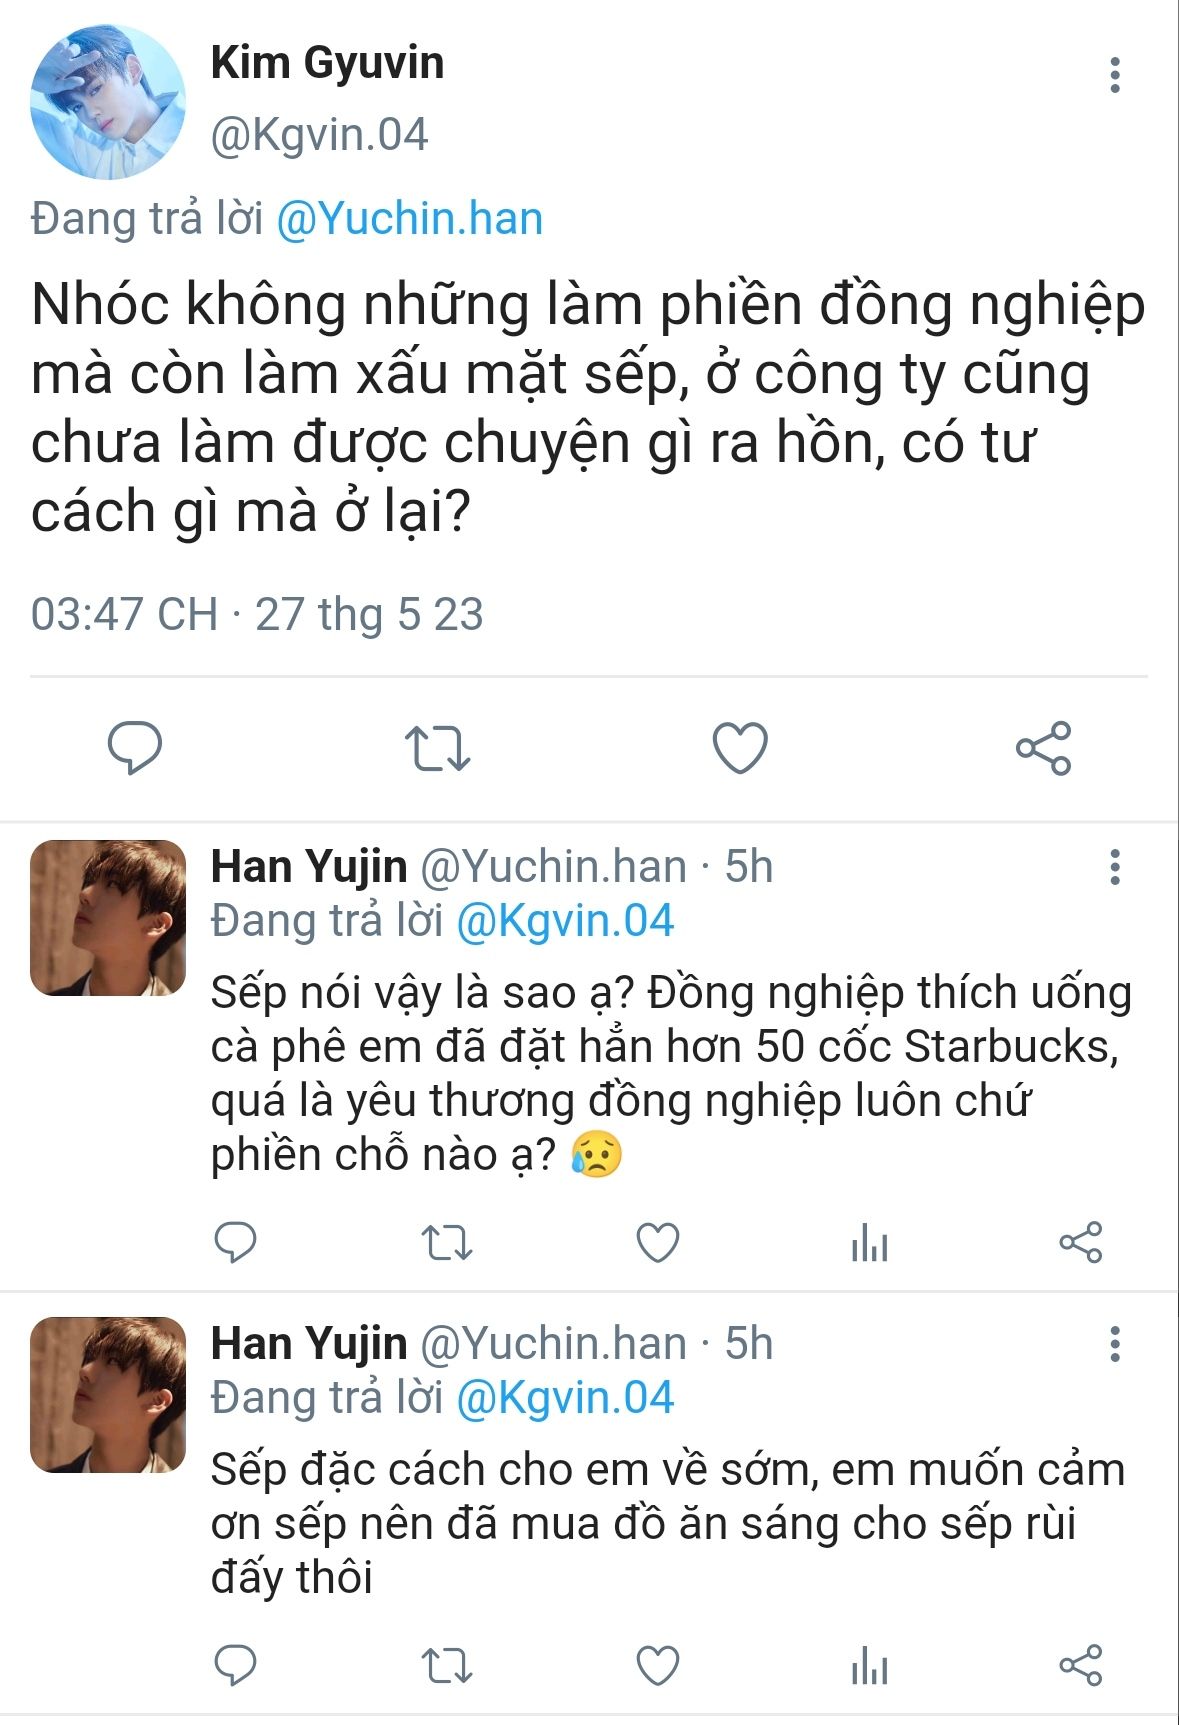Viewport: 1179px width, 1725px height.
Task: Reply to Han Yujin's Starbucks tweet
Action: 236,1243
